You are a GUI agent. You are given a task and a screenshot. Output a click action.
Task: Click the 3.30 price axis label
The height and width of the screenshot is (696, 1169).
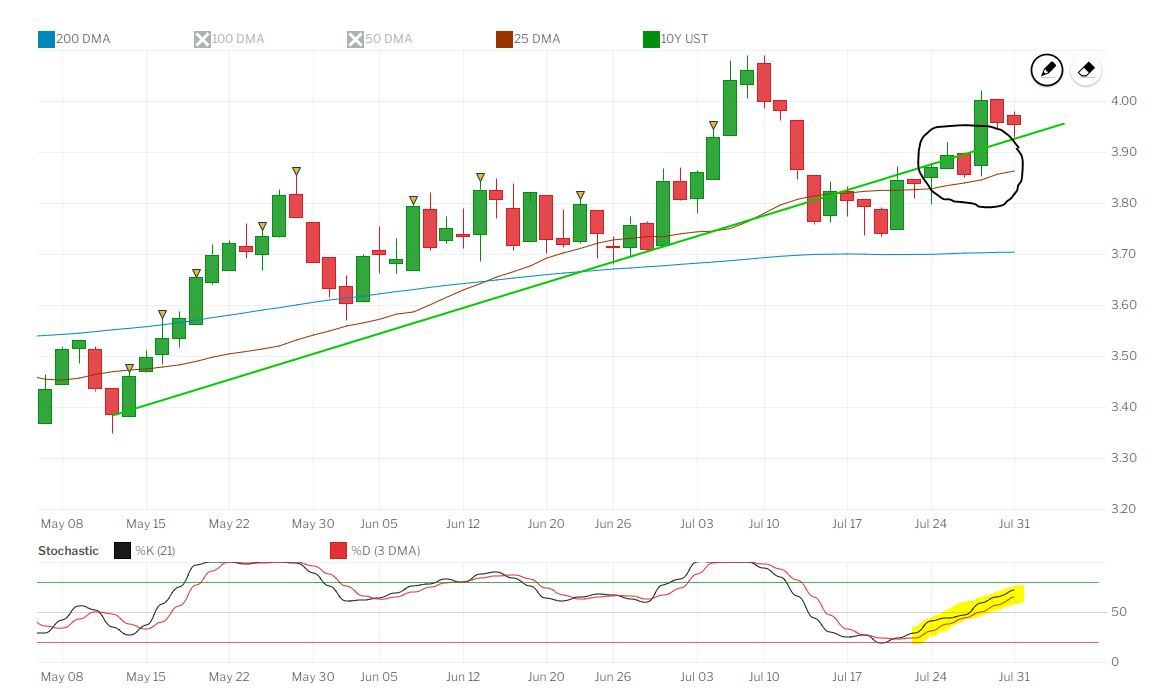[x=1124, y=458]
